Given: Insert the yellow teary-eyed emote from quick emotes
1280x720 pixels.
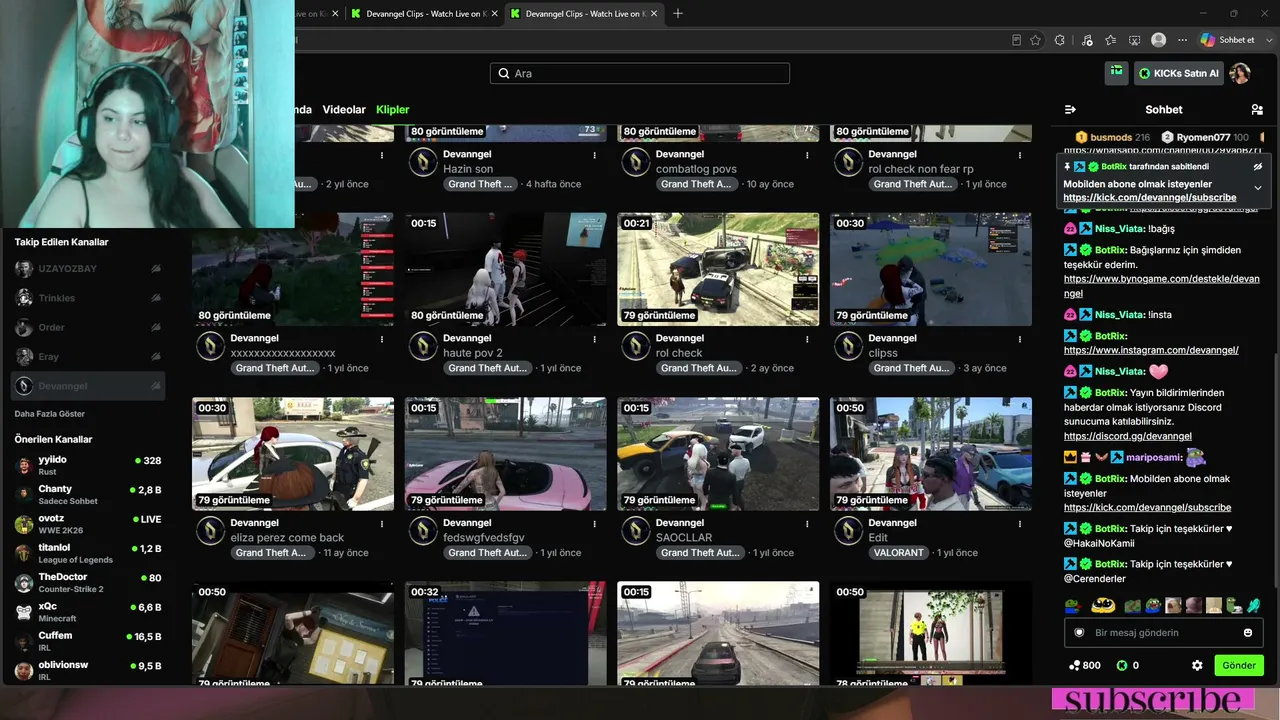Looking at the screenshot, I should tap(1103, 605).
